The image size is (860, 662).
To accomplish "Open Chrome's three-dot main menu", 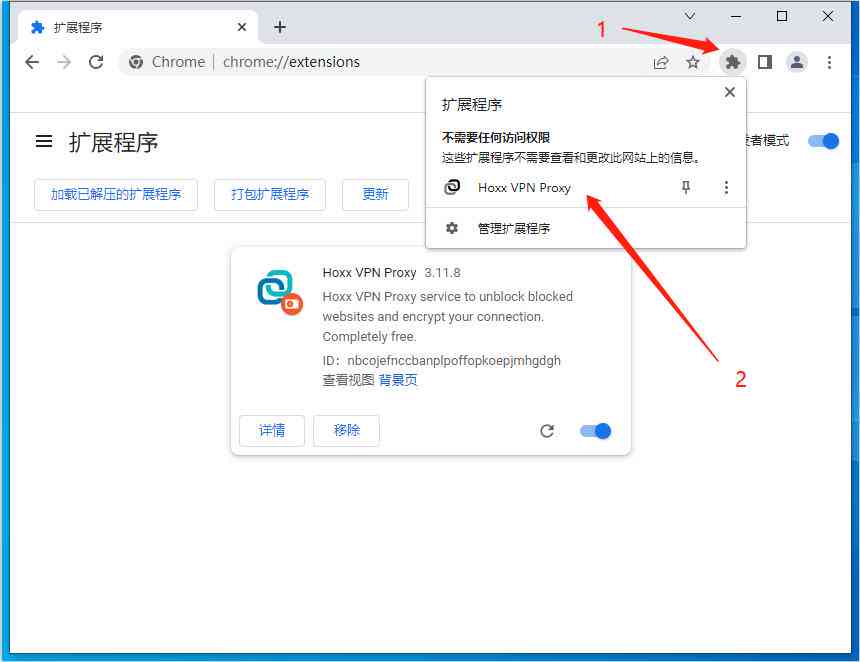I will tap(829, 62).
